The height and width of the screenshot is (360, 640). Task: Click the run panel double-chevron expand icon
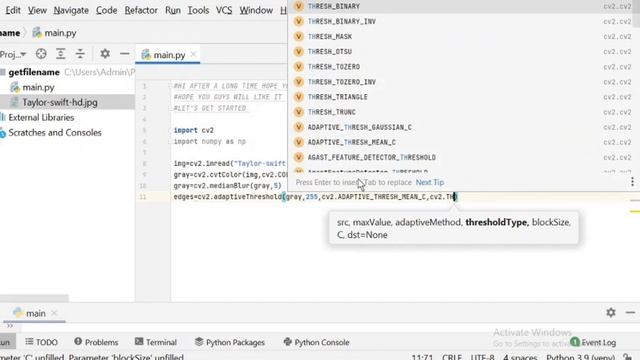(9, 326)
